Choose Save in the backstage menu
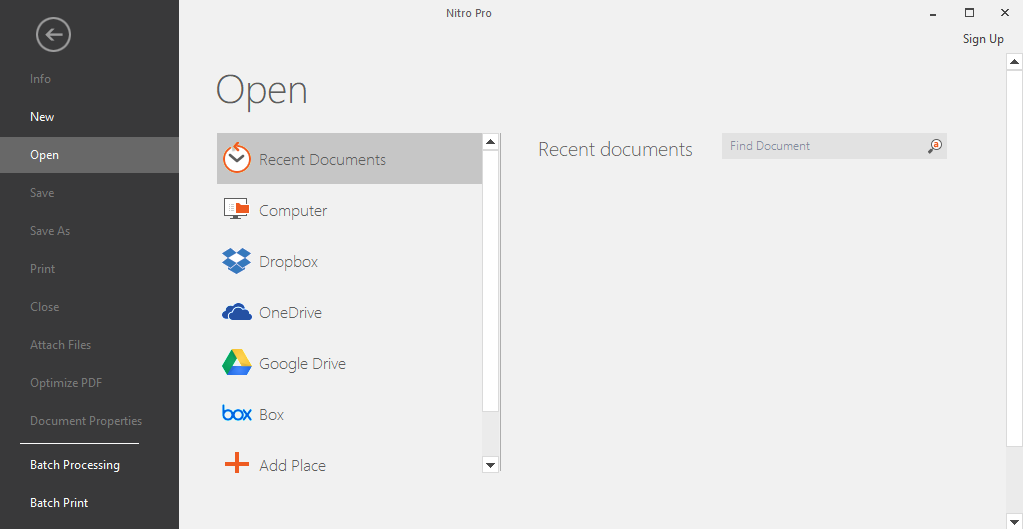This screenshot has width=1023, height=529. point(42,193)
